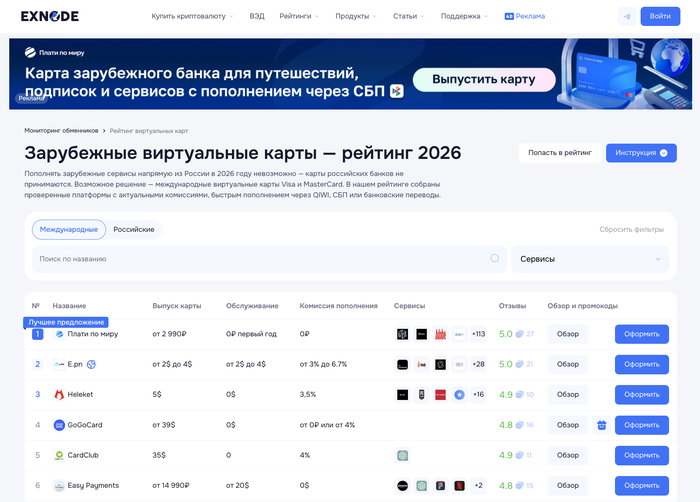Click the CardClub service icon

coord(402,455)
